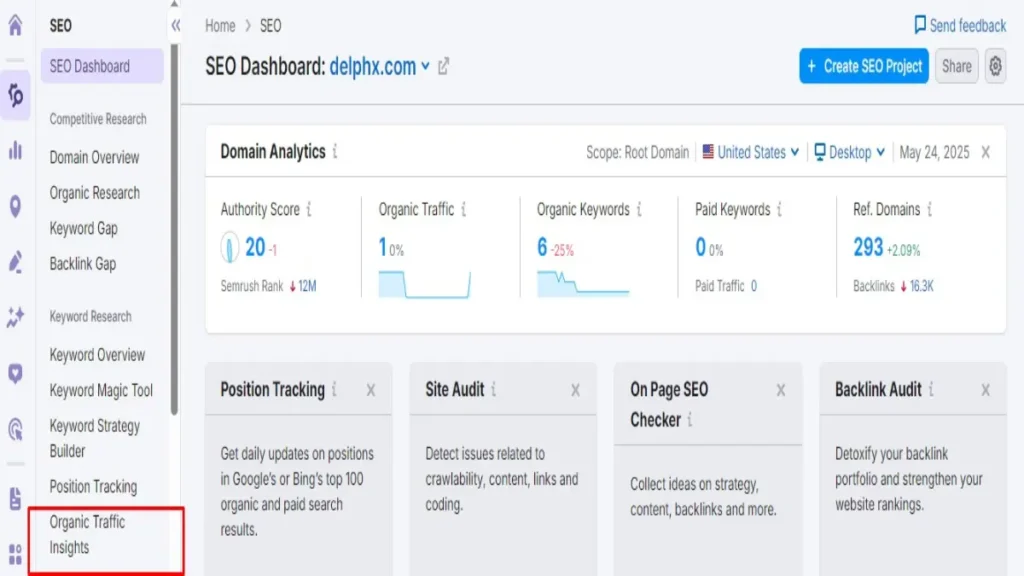Show info for Ref. Domains

929,209
